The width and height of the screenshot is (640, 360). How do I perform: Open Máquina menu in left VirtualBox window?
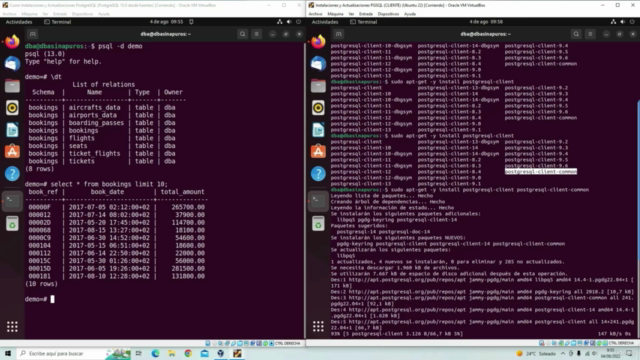(x=29, y=14)
